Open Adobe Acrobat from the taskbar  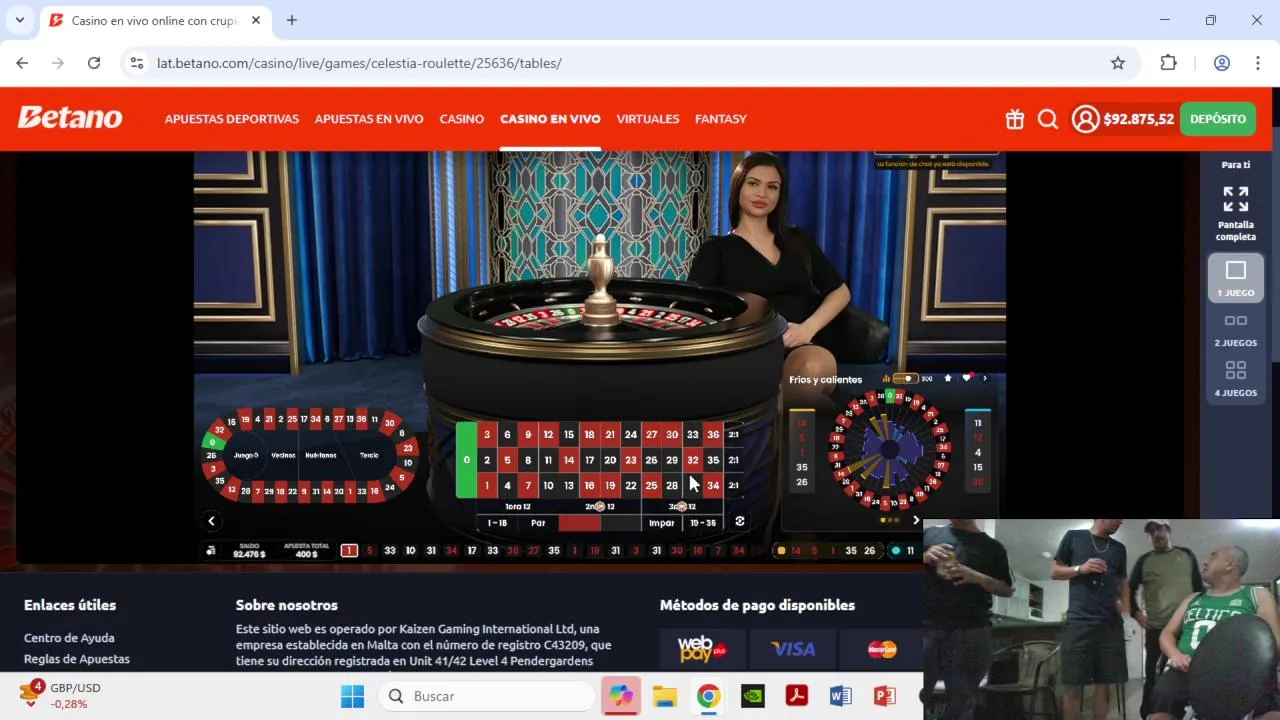point(797,696)
